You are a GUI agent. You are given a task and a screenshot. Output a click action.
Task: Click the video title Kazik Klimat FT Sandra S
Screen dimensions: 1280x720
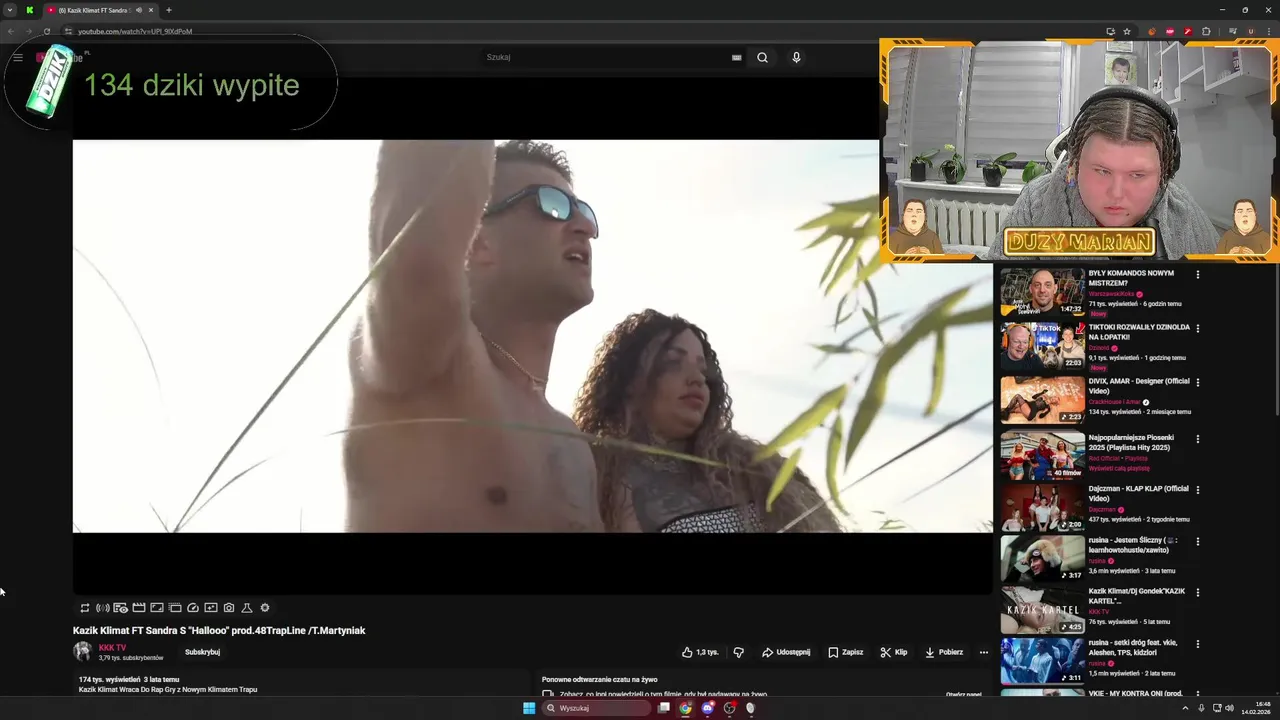tap(219, 631)
